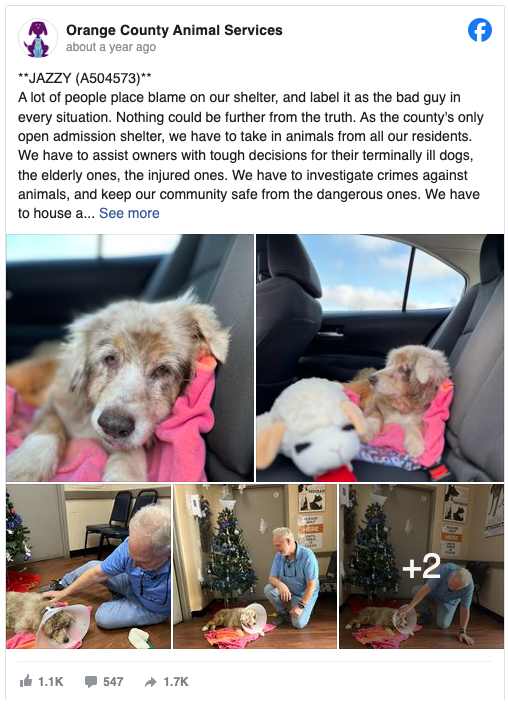Click the share arrow icon
The height and width of the screenshot is (704, 508).
150,682
